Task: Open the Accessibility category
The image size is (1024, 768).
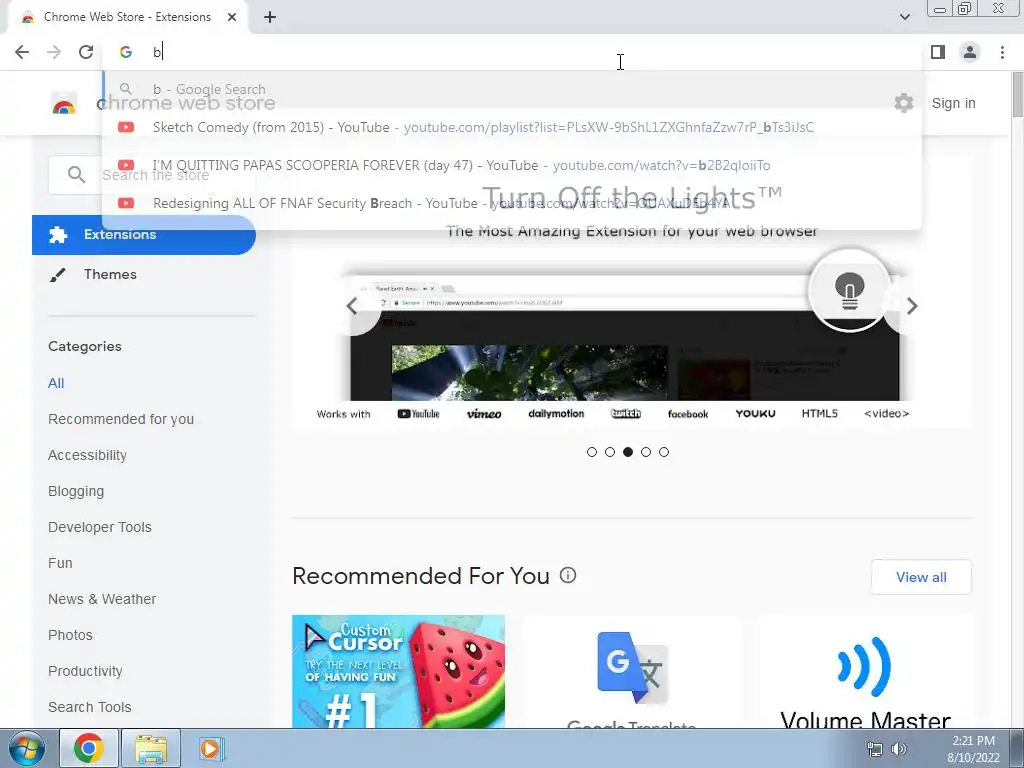Action: click(88, 455)
